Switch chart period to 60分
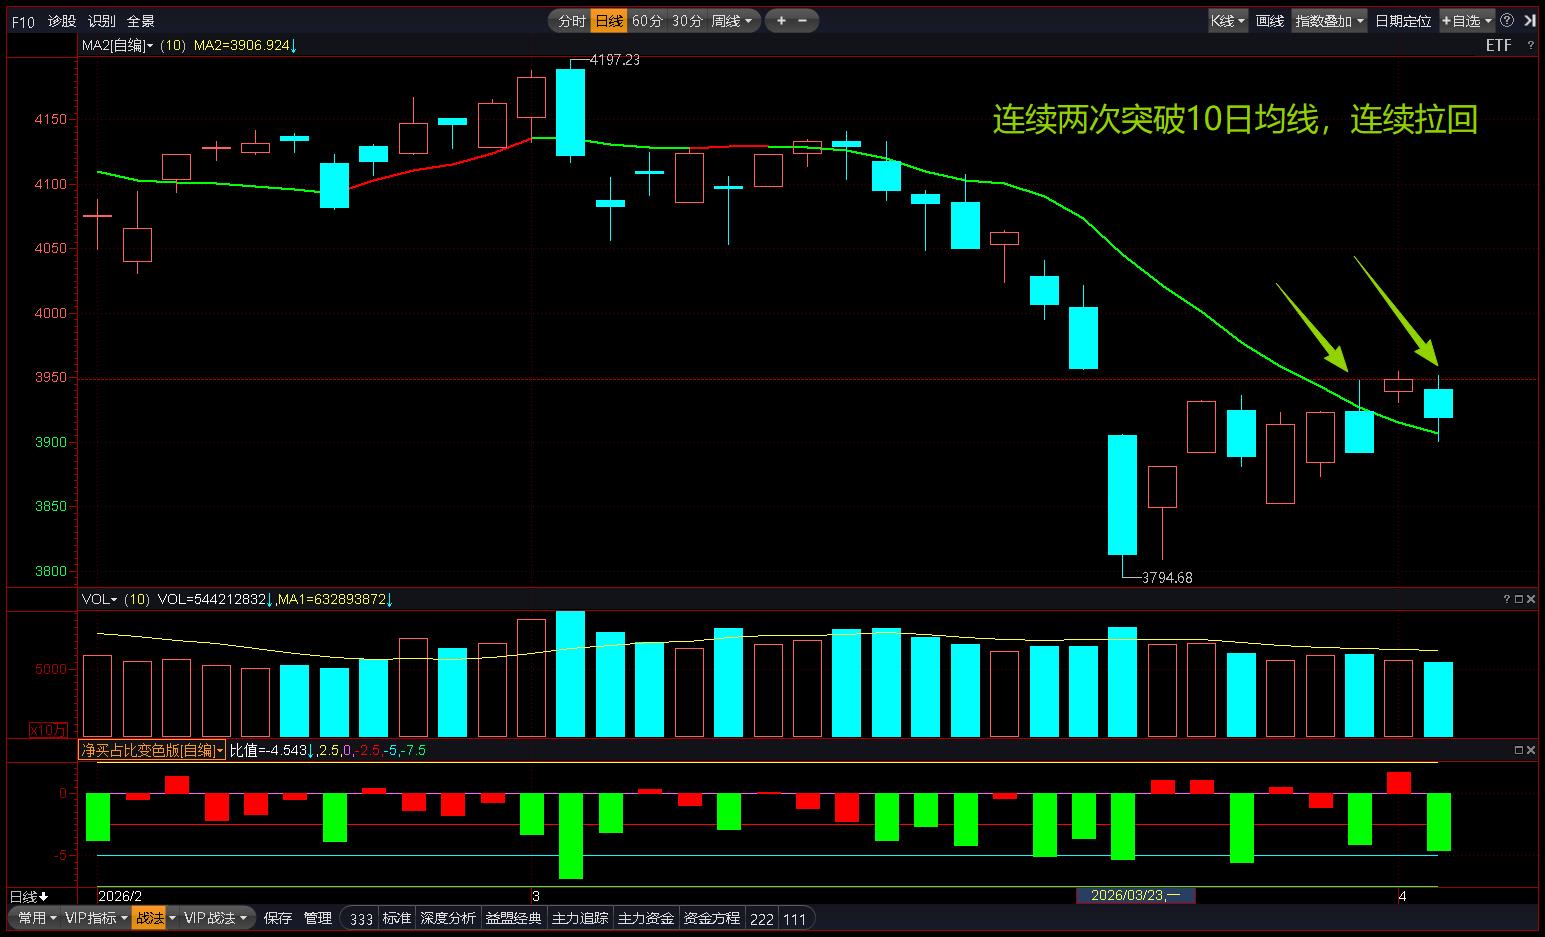This screenshot has height=937, width=1545. (647, 20)
